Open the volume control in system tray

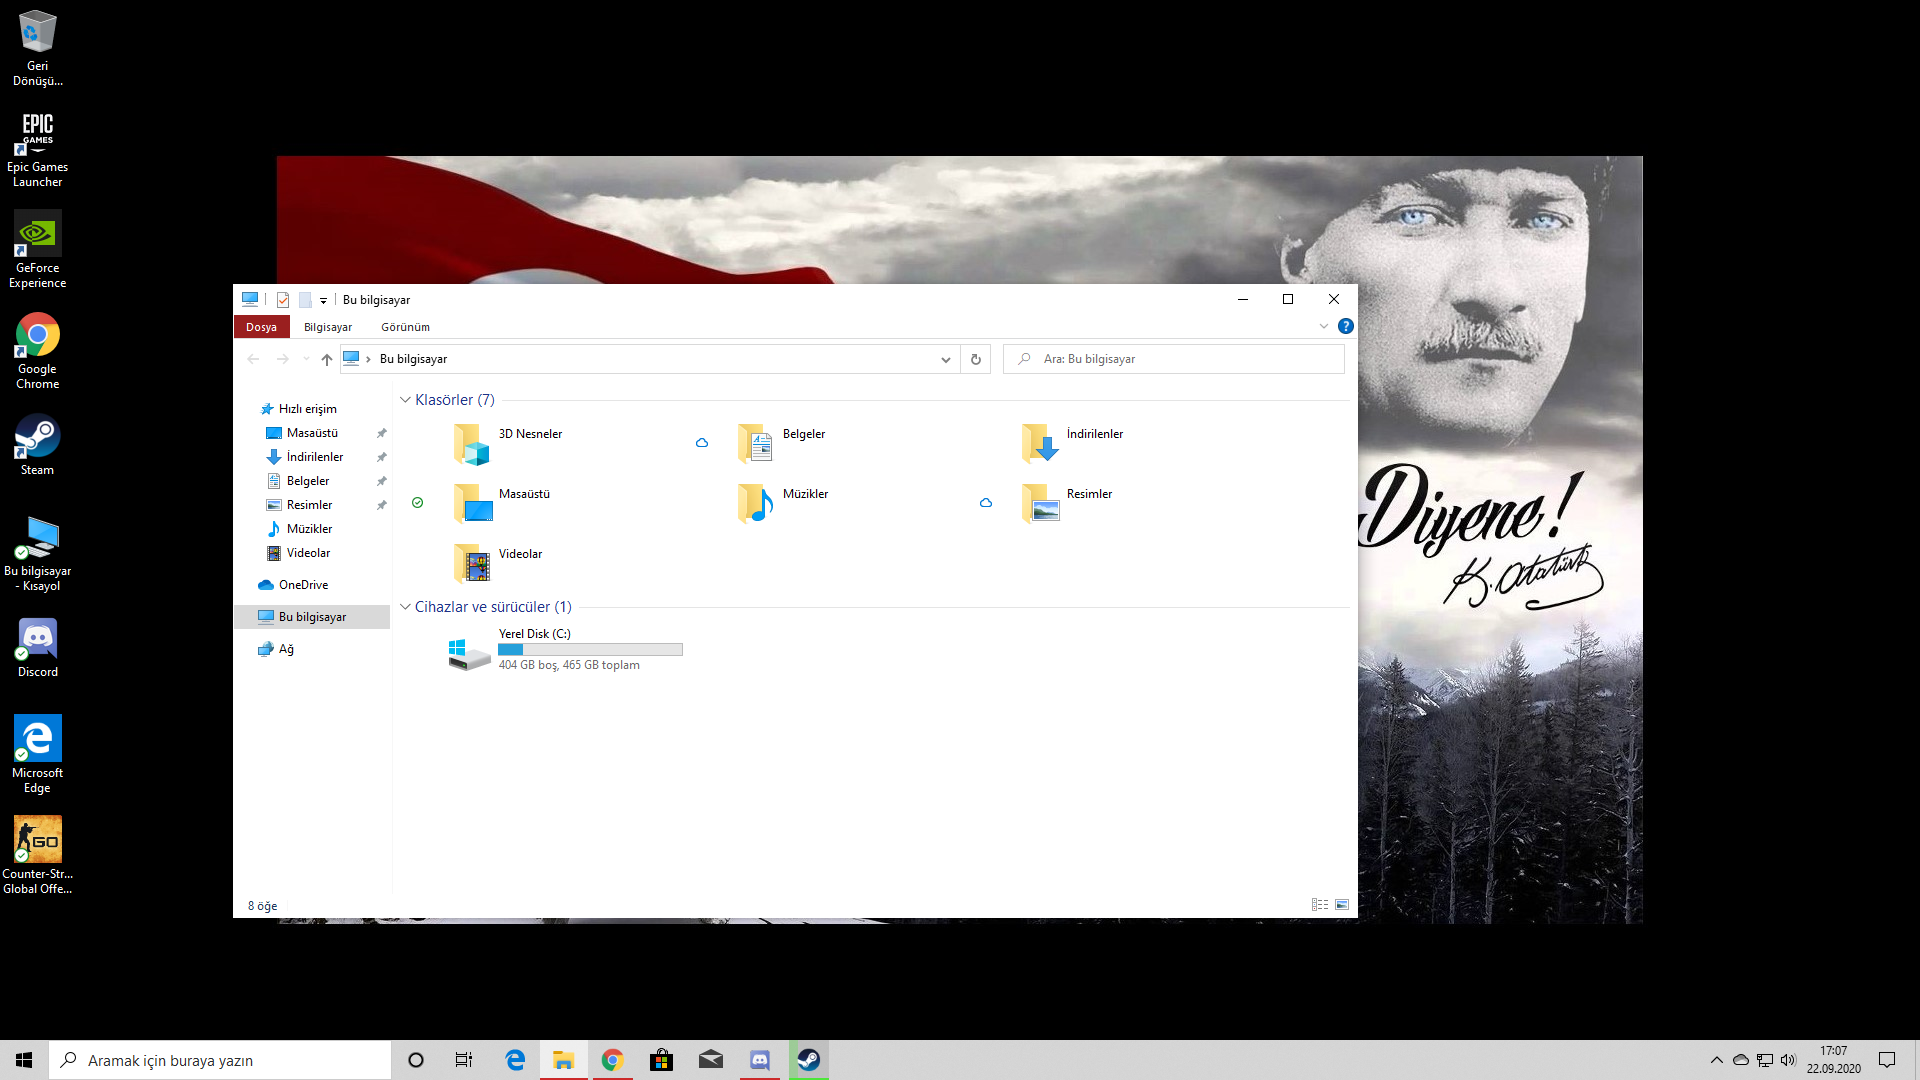[x=1788, y=1060]
